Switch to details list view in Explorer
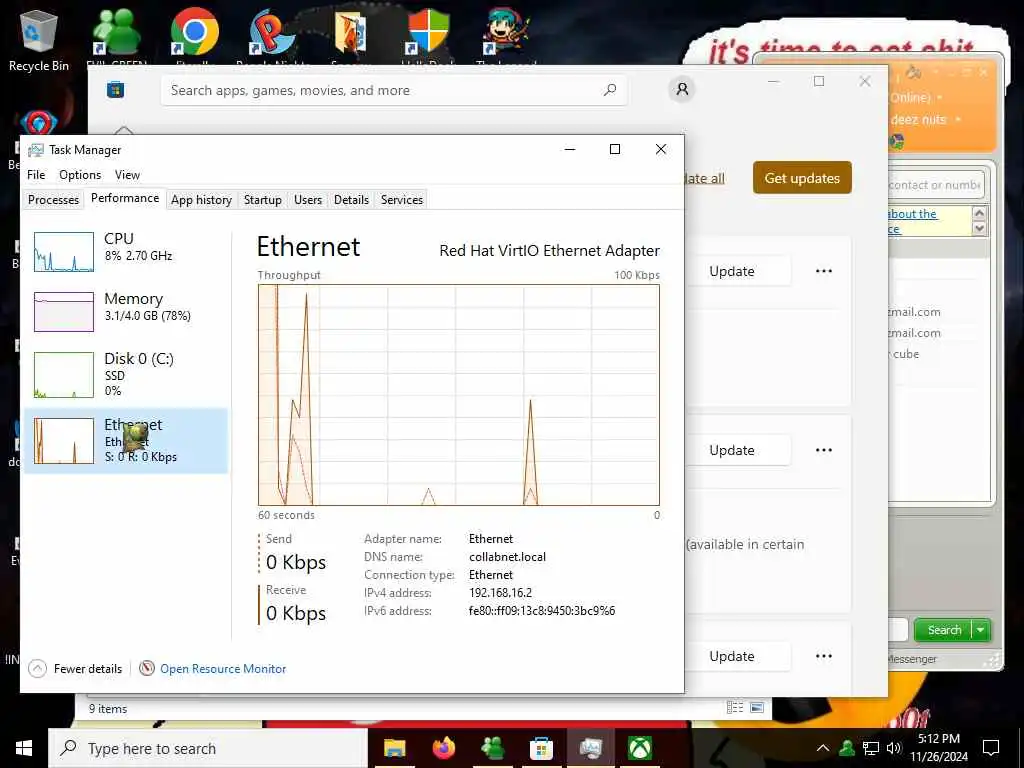This screenshot has width=1024, height=768. click(735, 707)
